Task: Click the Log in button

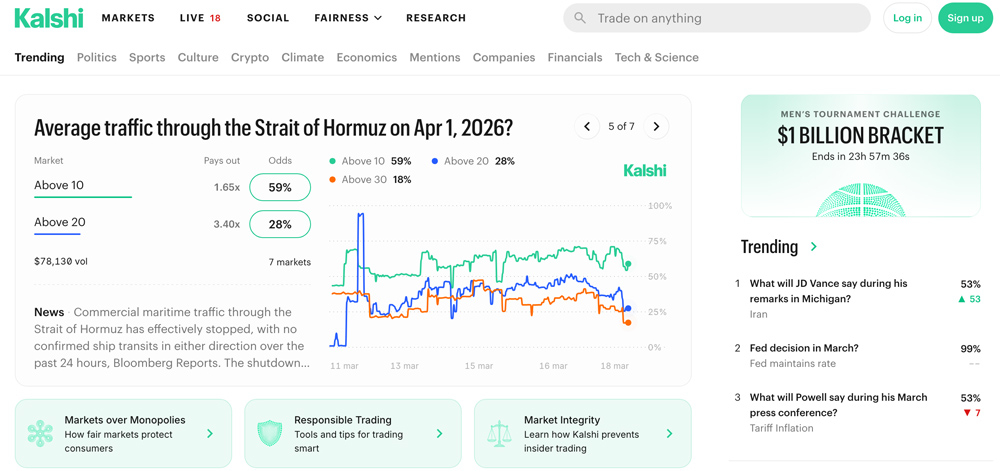Action: pos(907,18)
